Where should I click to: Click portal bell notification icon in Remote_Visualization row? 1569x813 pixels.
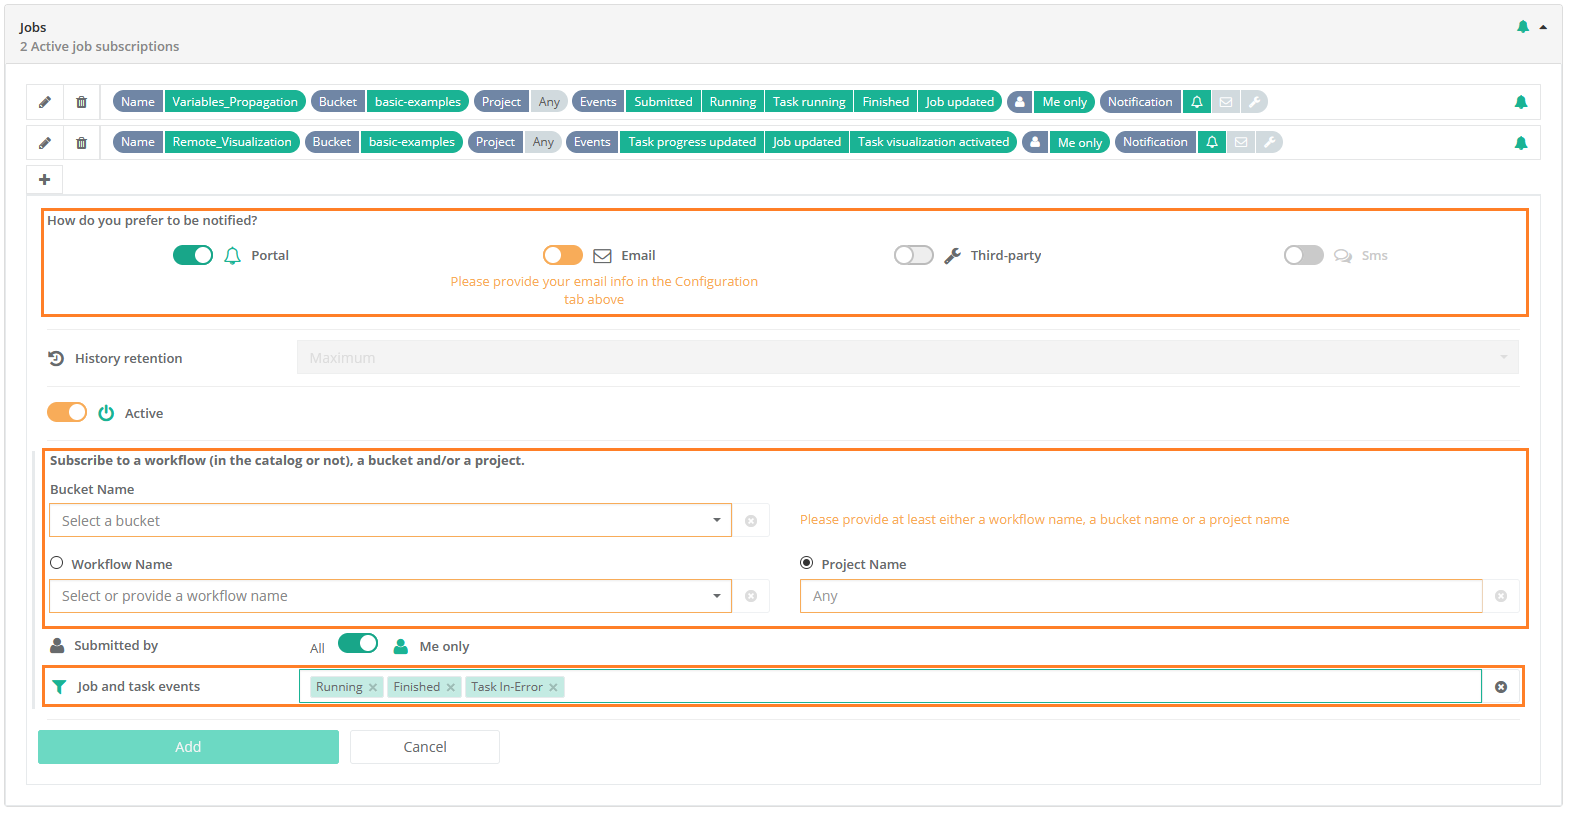pos(1212,142)
